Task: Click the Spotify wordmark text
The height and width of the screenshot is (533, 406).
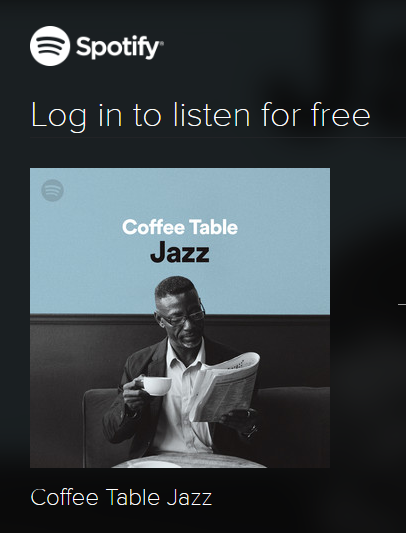Action: (118, 48)
